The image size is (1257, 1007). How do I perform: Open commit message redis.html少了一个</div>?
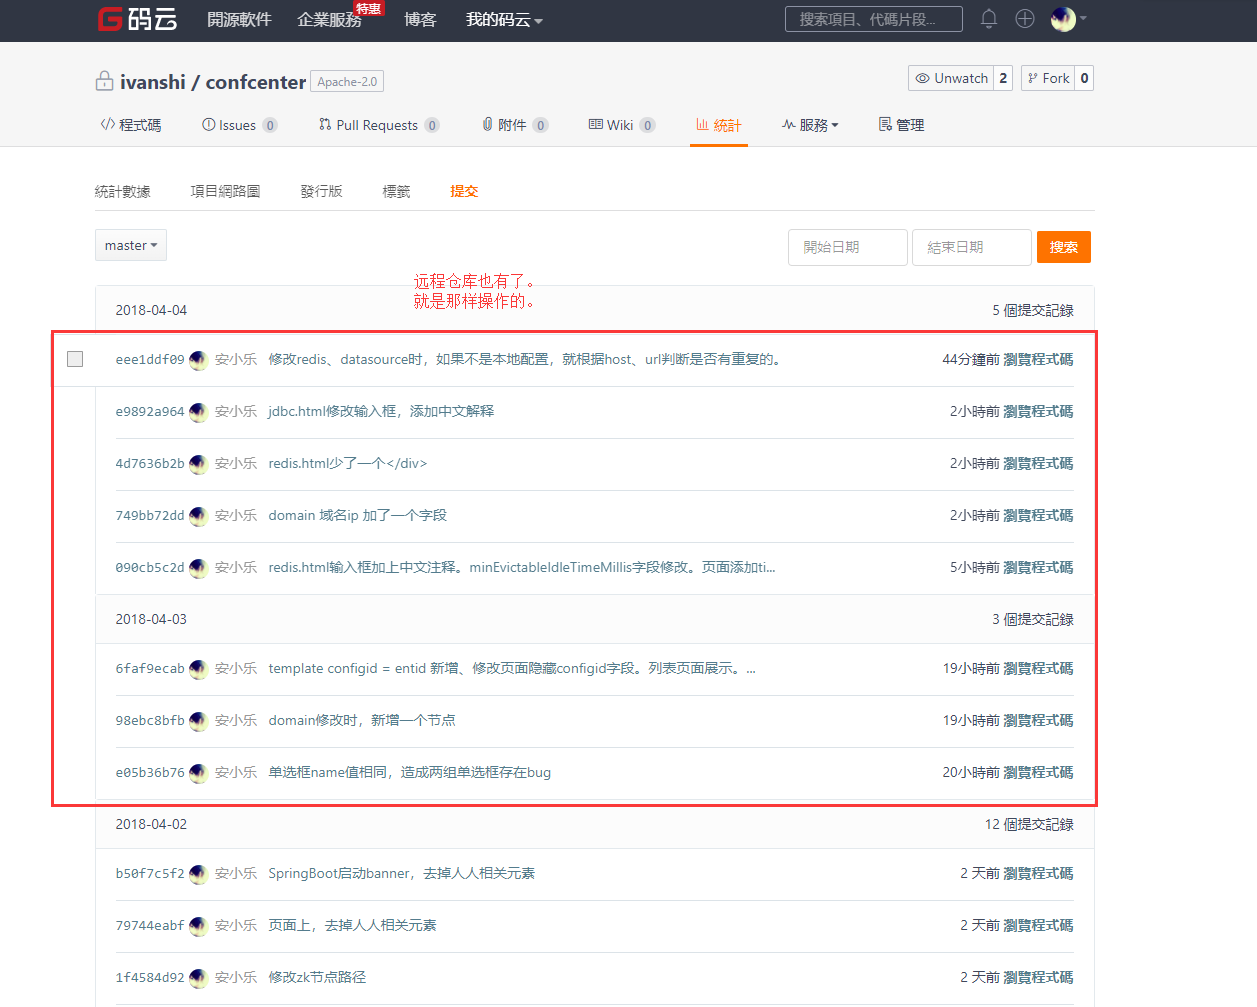point(348,463)
